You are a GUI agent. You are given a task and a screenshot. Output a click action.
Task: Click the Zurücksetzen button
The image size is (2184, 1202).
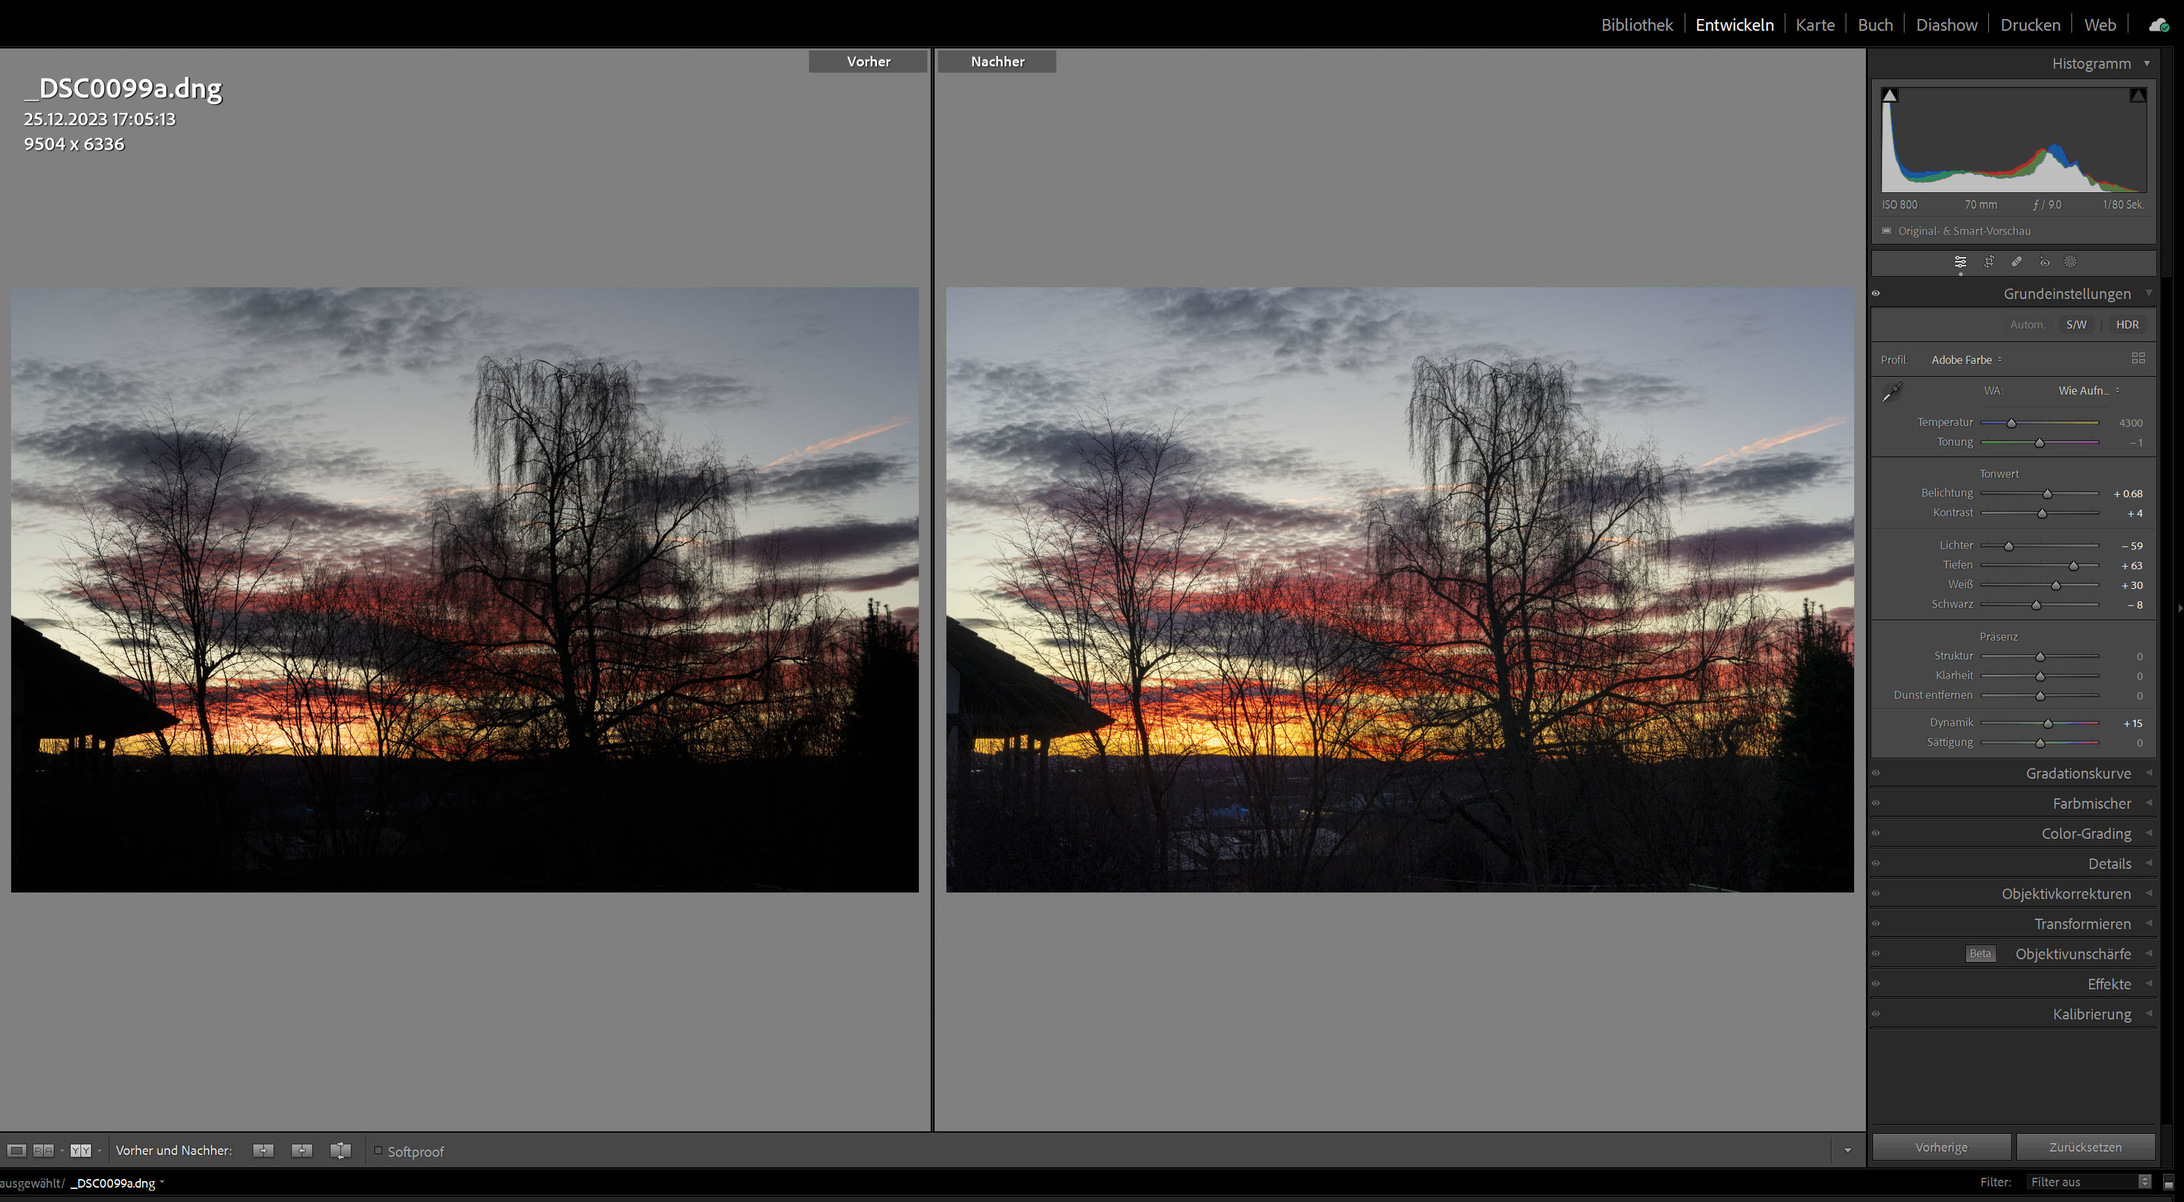[x=2084, y=1147]
